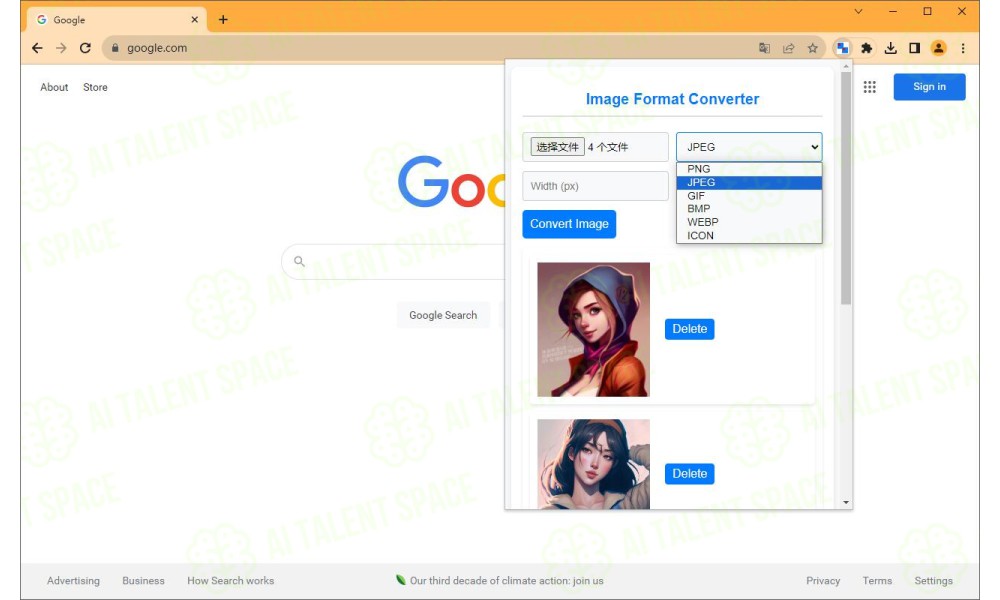The width and height of the screenshot is (1000, 600).
Task: Open the Business footer link
Action: 143,581
